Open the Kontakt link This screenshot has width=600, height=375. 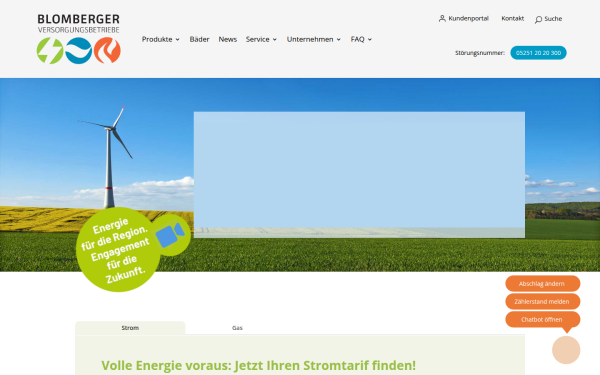coord(512,18)
